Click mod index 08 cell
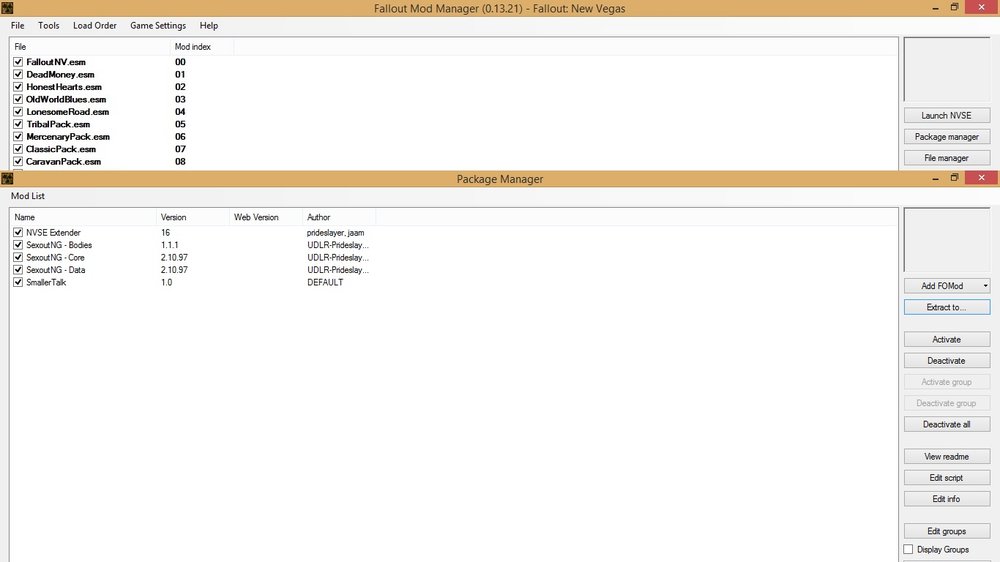The image size is (1000, 562). (x=180, y=161)
